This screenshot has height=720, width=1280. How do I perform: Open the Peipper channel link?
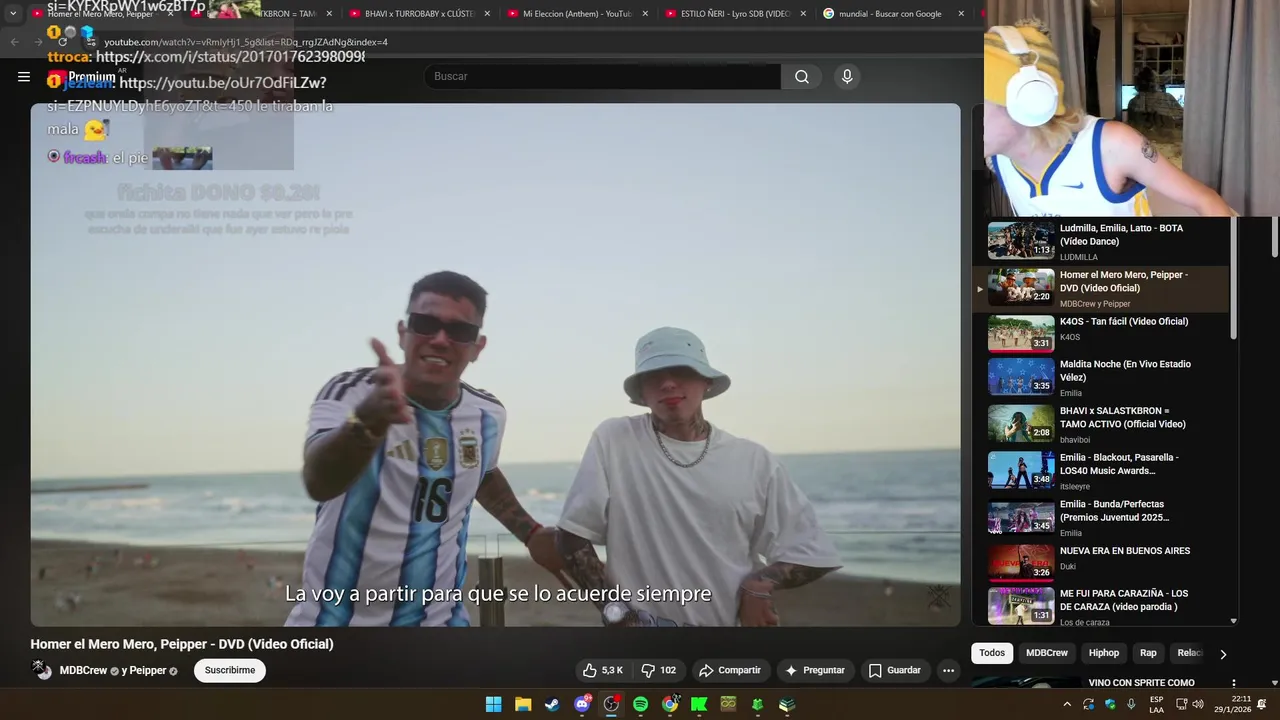[148, 670]
